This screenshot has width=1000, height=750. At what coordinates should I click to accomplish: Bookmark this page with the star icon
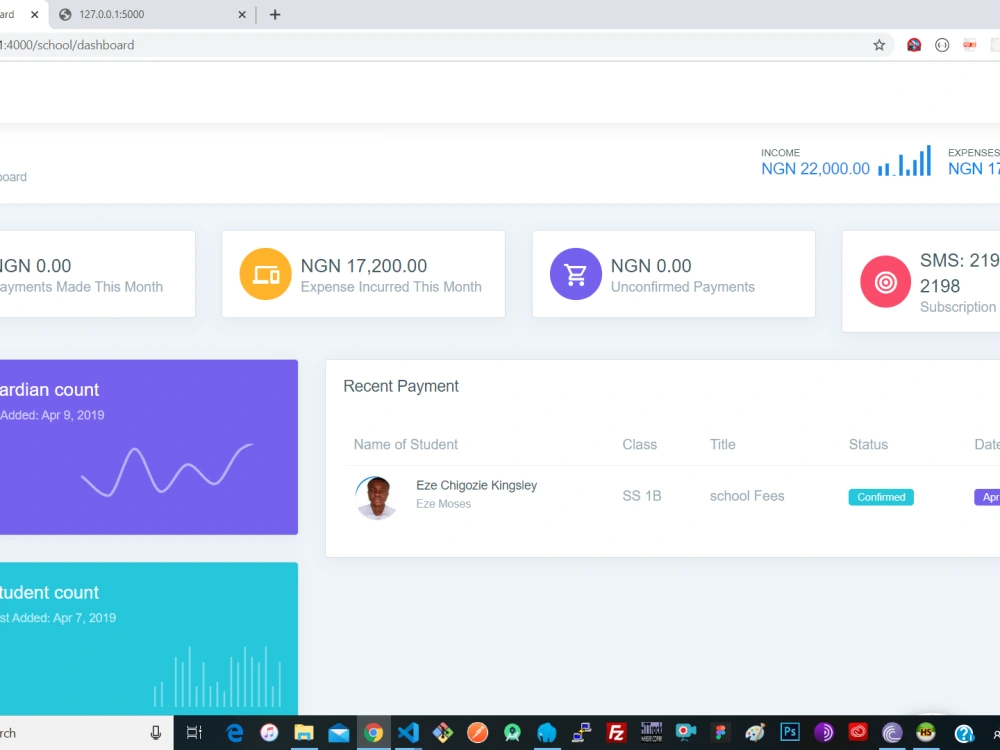[x=879, y=45]
